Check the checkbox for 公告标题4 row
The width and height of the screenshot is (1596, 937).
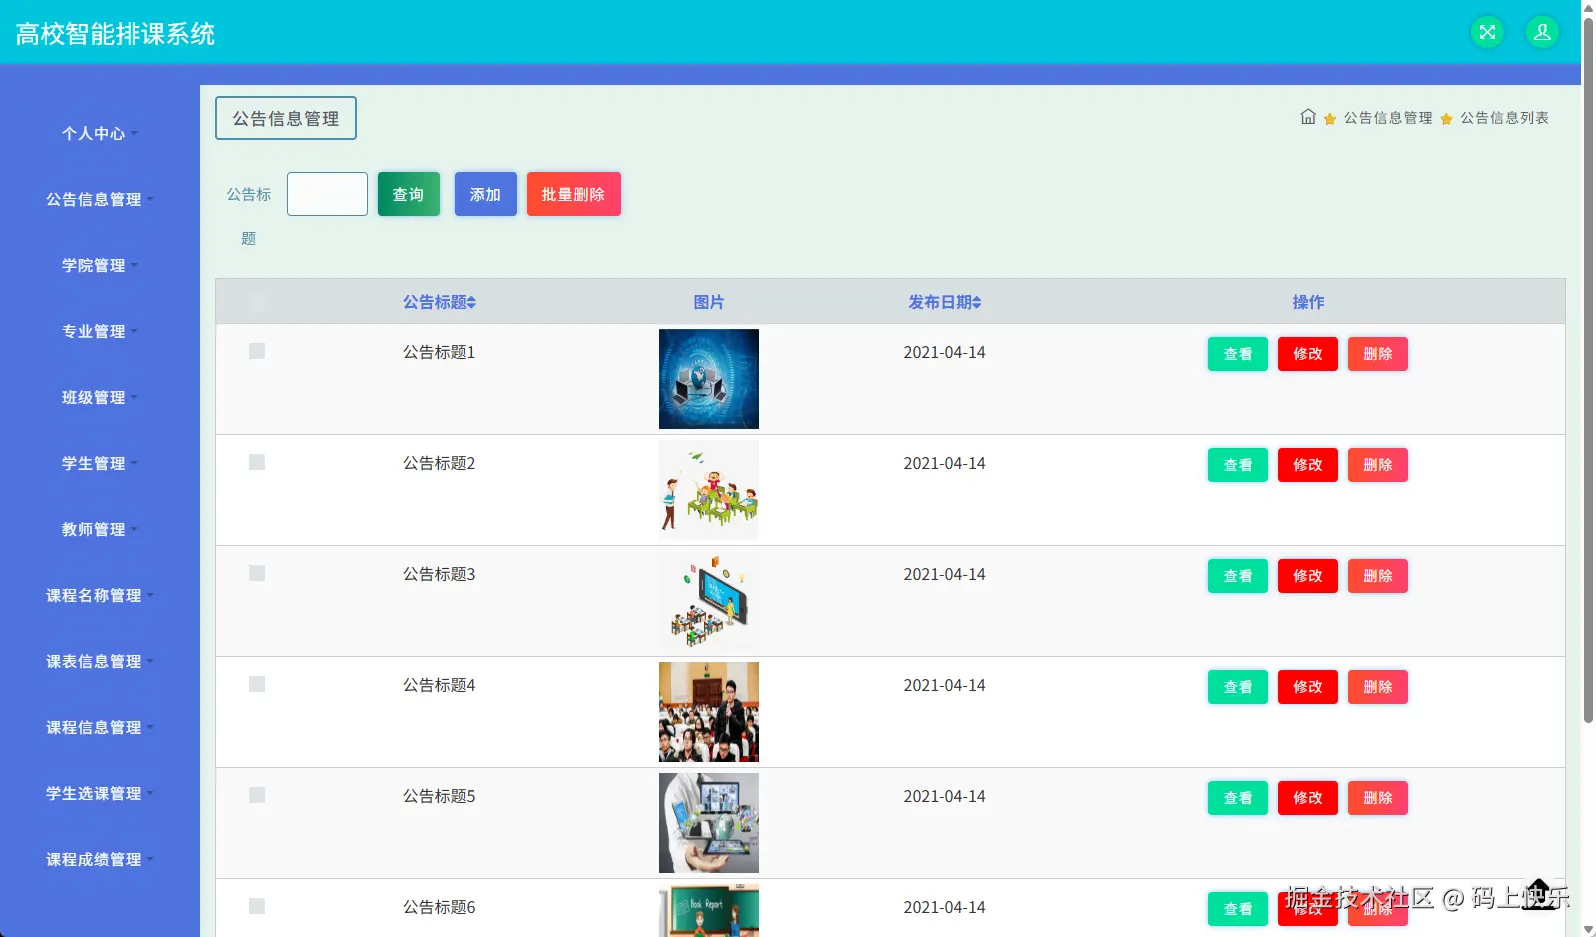257,684
